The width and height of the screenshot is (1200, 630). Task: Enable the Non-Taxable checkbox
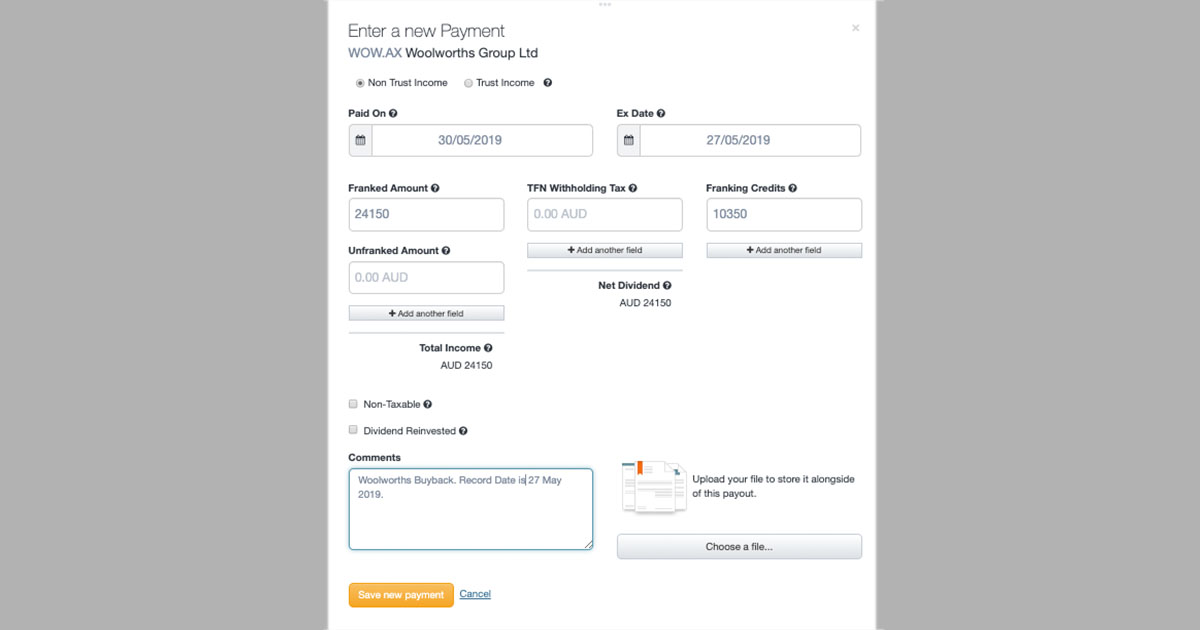pos(353,403)
